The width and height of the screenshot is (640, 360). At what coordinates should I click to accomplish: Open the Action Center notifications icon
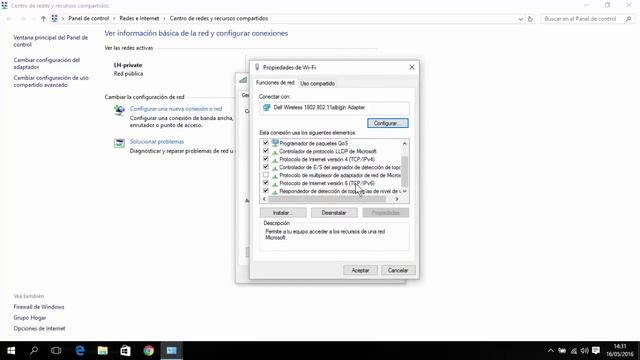coord(596,351)
